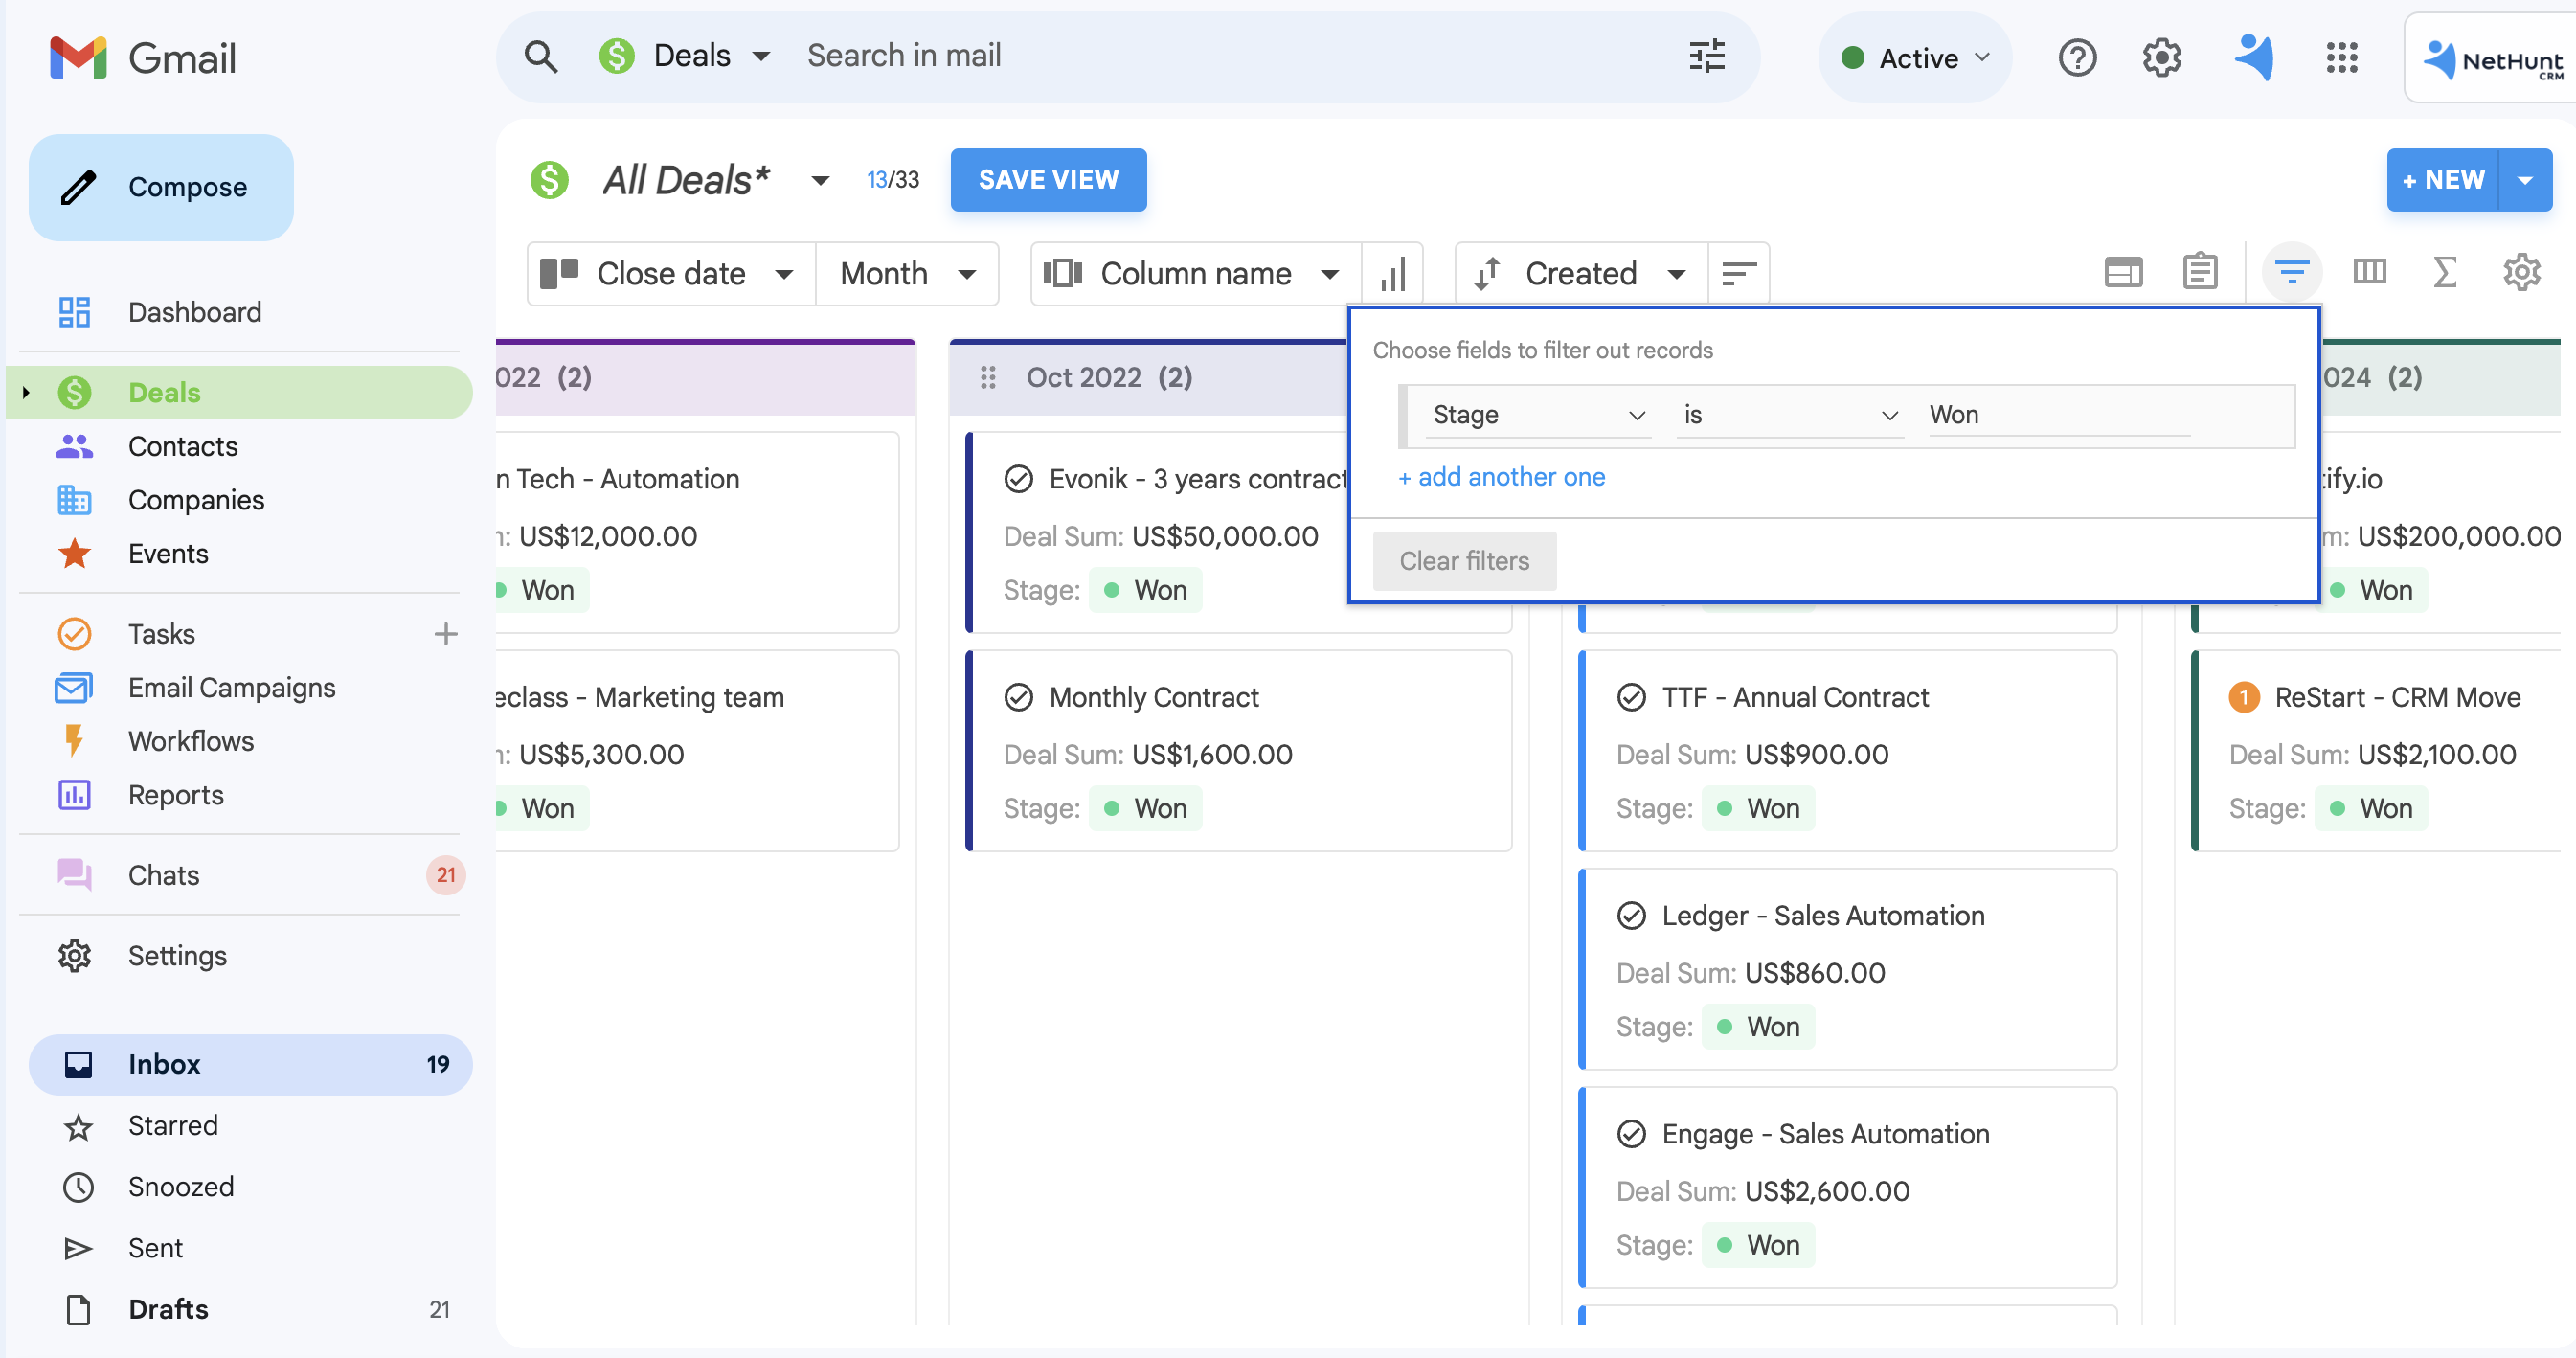
Task: Open the Month period dropdown
Action: pos(907,273)
